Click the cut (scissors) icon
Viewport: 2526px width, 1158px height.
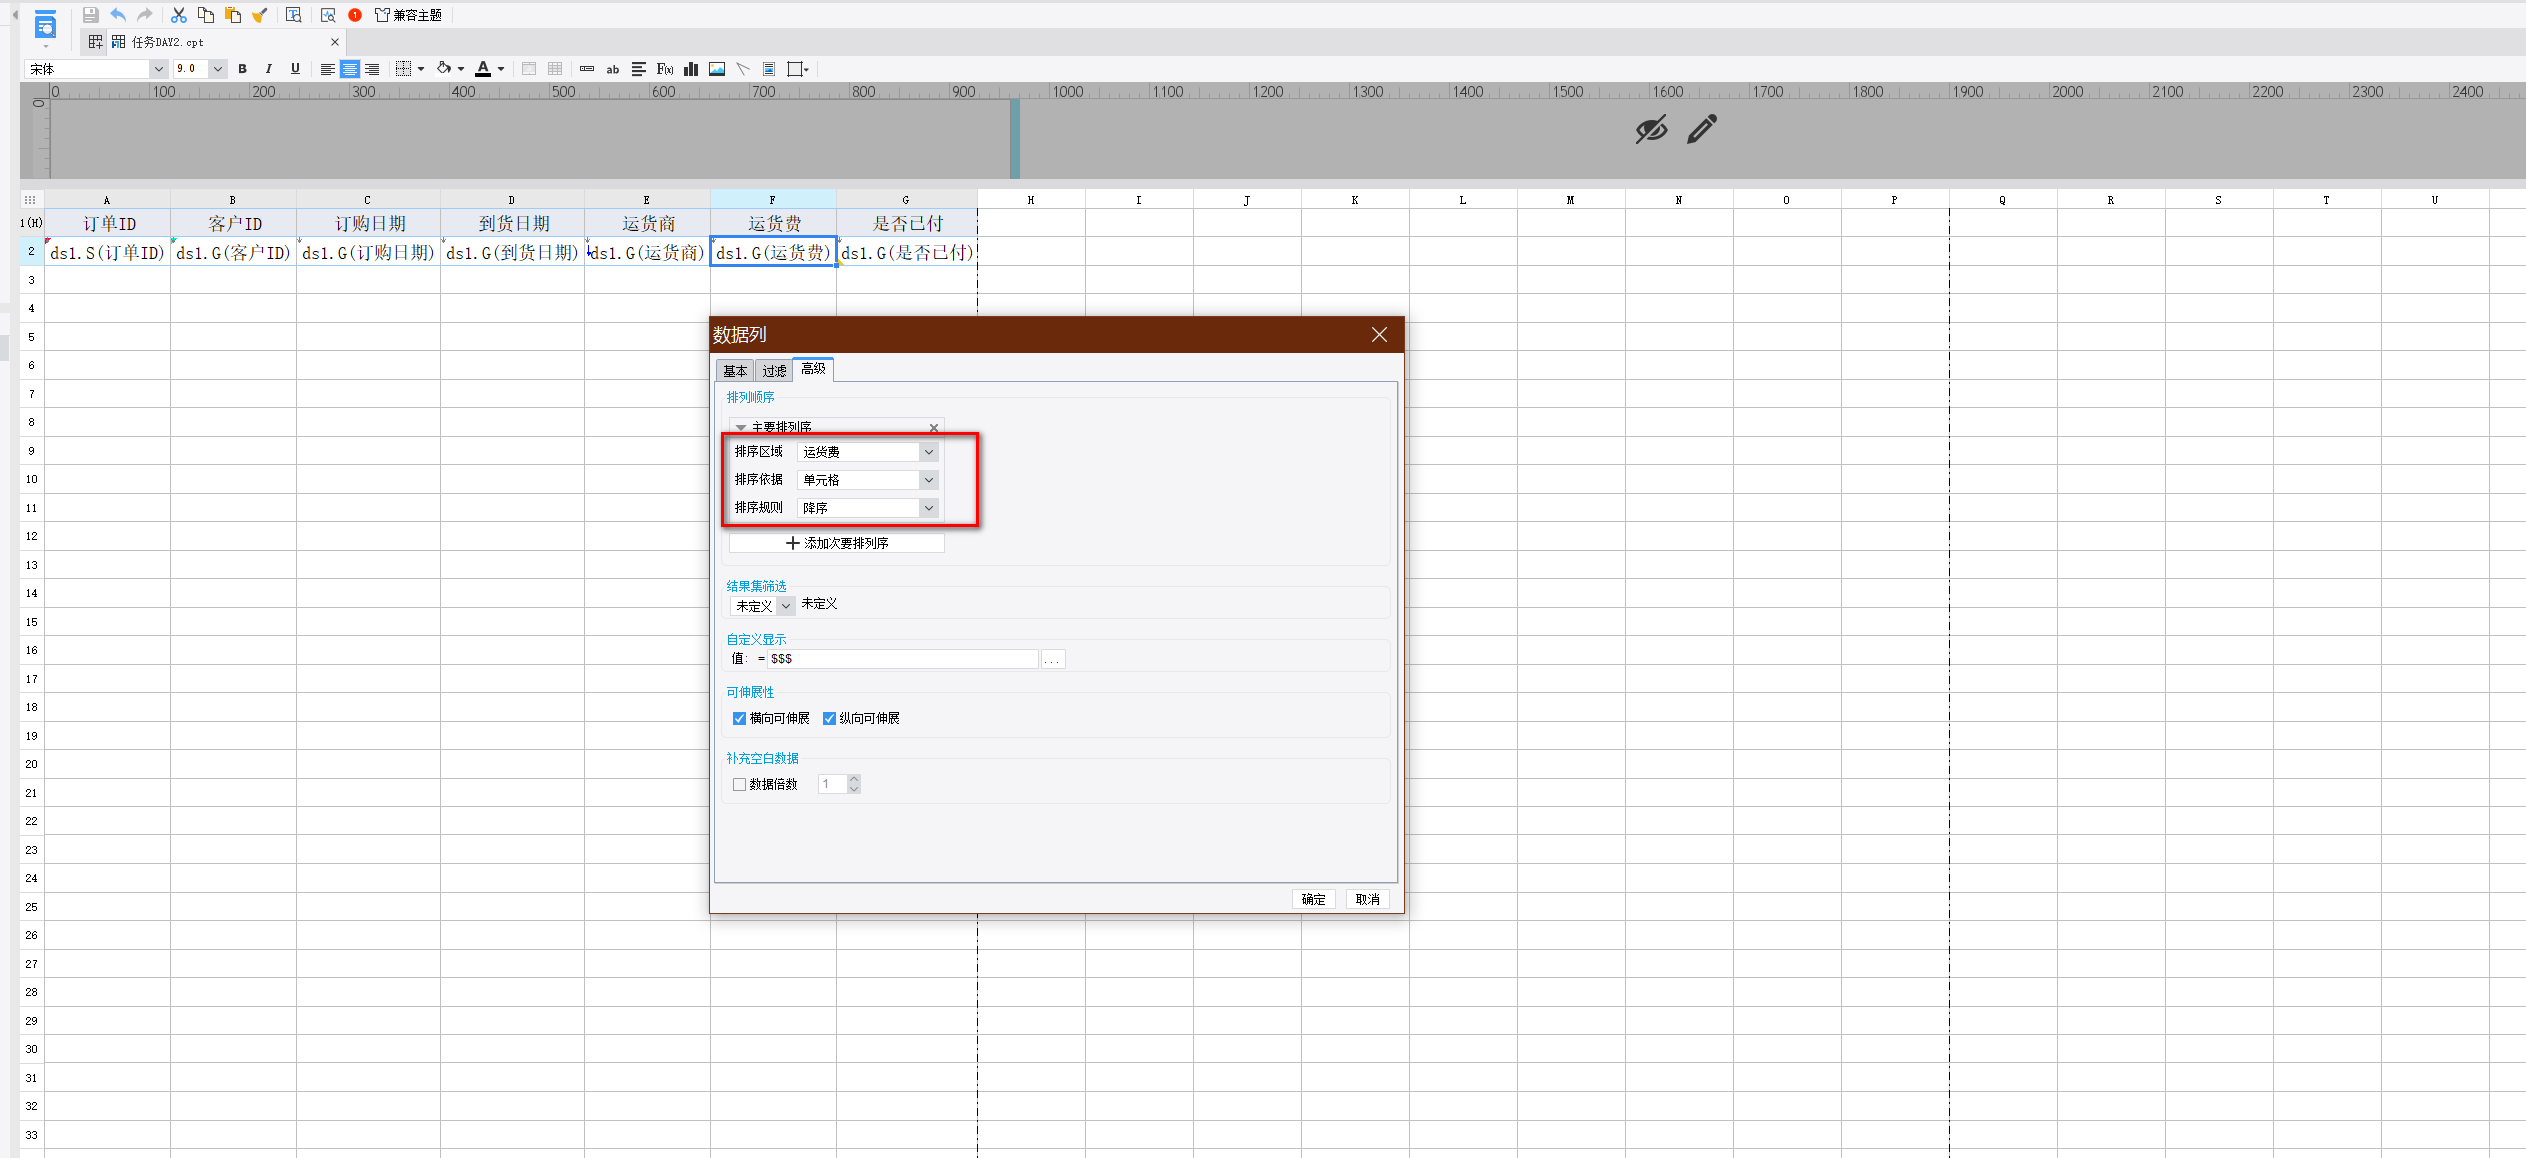(179, 15)
